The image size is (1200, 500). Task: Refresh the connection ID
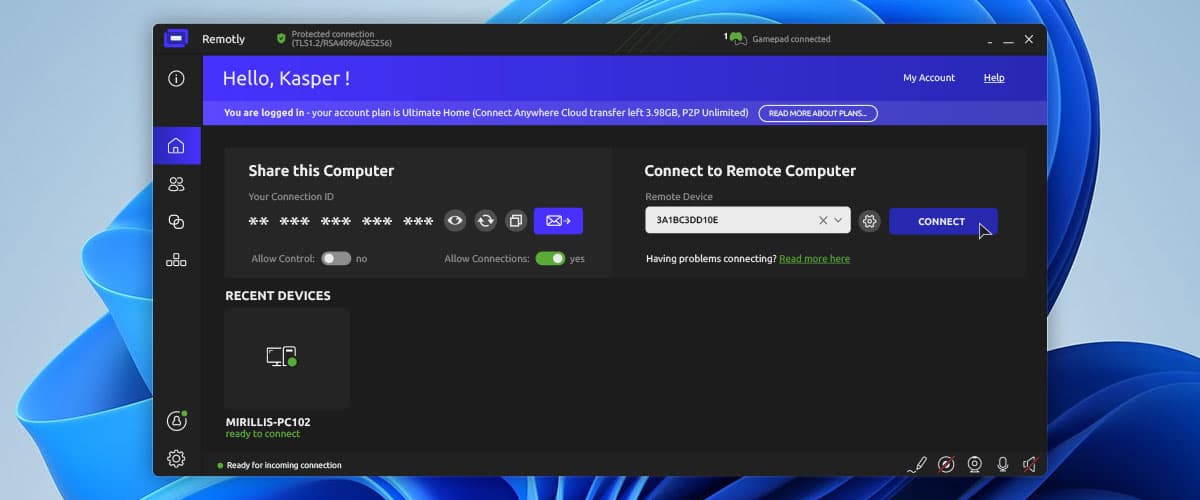click(x=486, y=221)
